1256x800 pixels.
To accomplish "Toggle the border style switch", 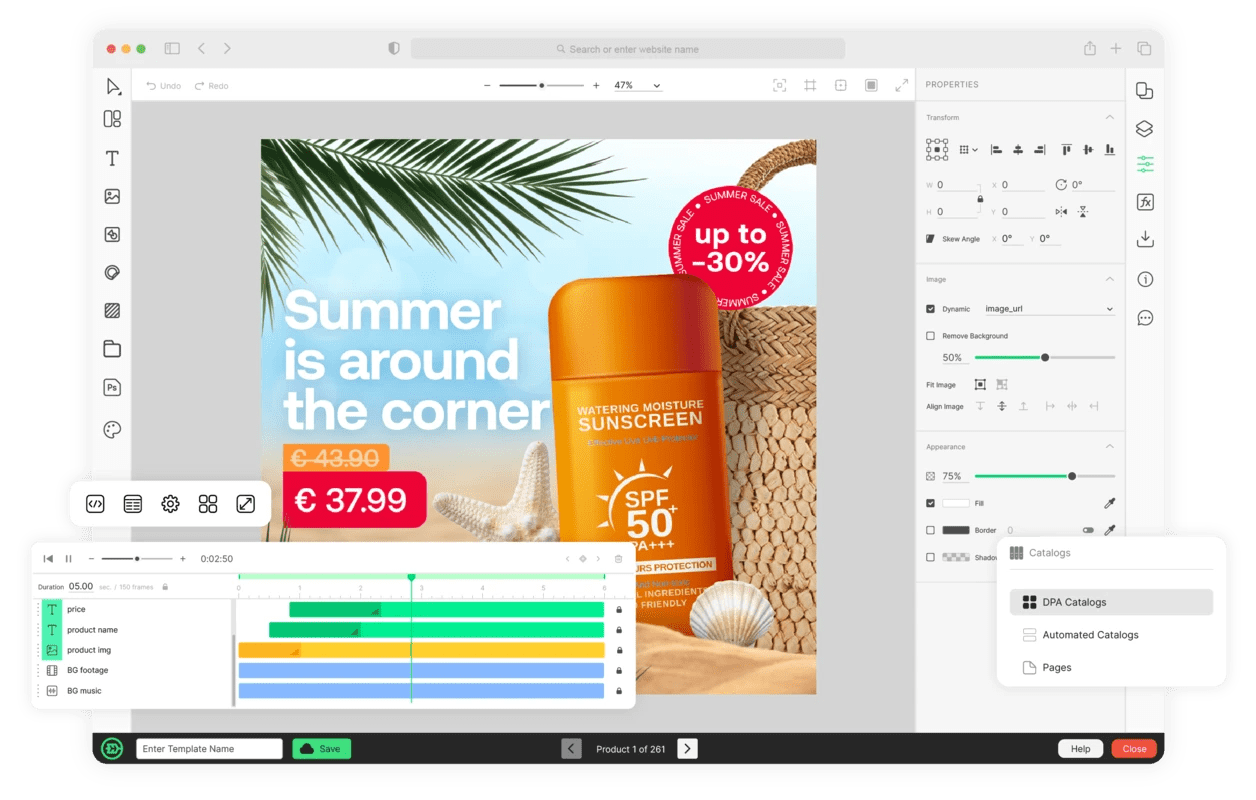I will click(x=1089, y=530).
